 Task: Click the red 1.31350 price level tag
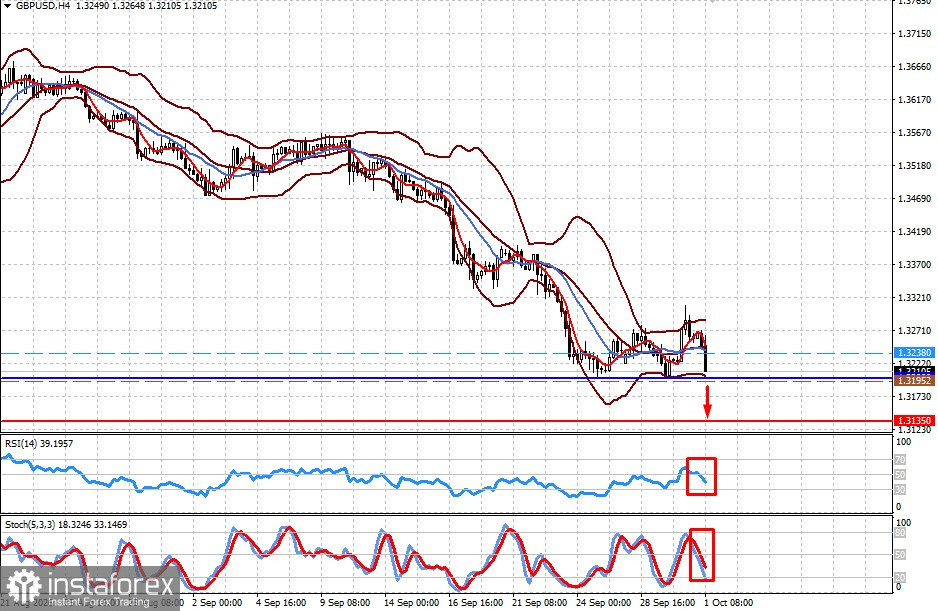[x=915, y=421]
